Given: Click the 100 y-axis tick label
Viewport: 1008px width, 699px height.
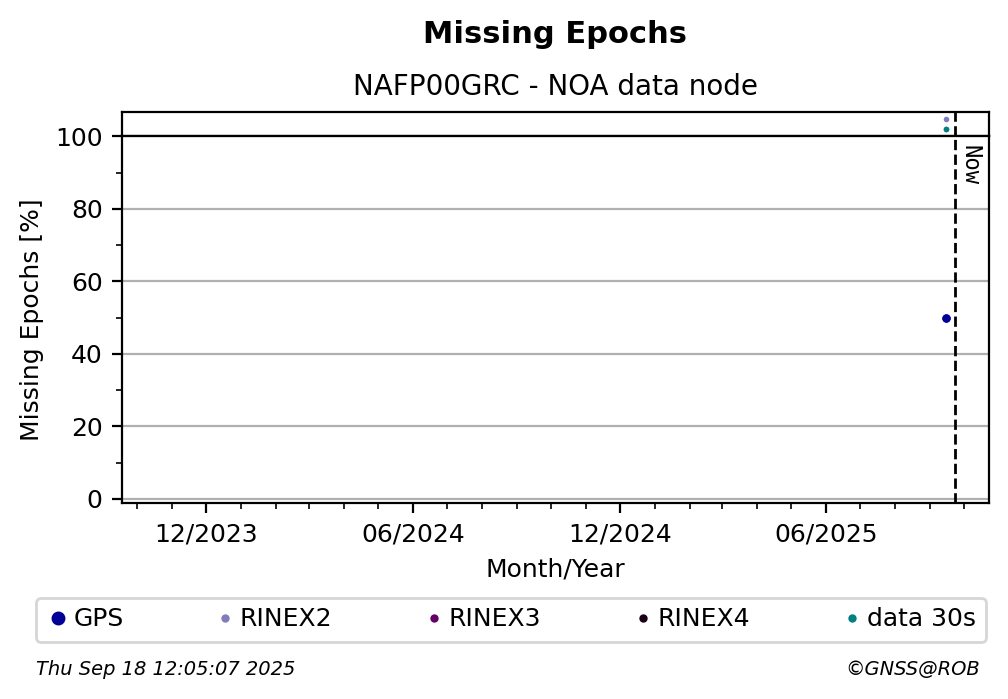Looking at the screenshot, I should click(x=79, y=137).
